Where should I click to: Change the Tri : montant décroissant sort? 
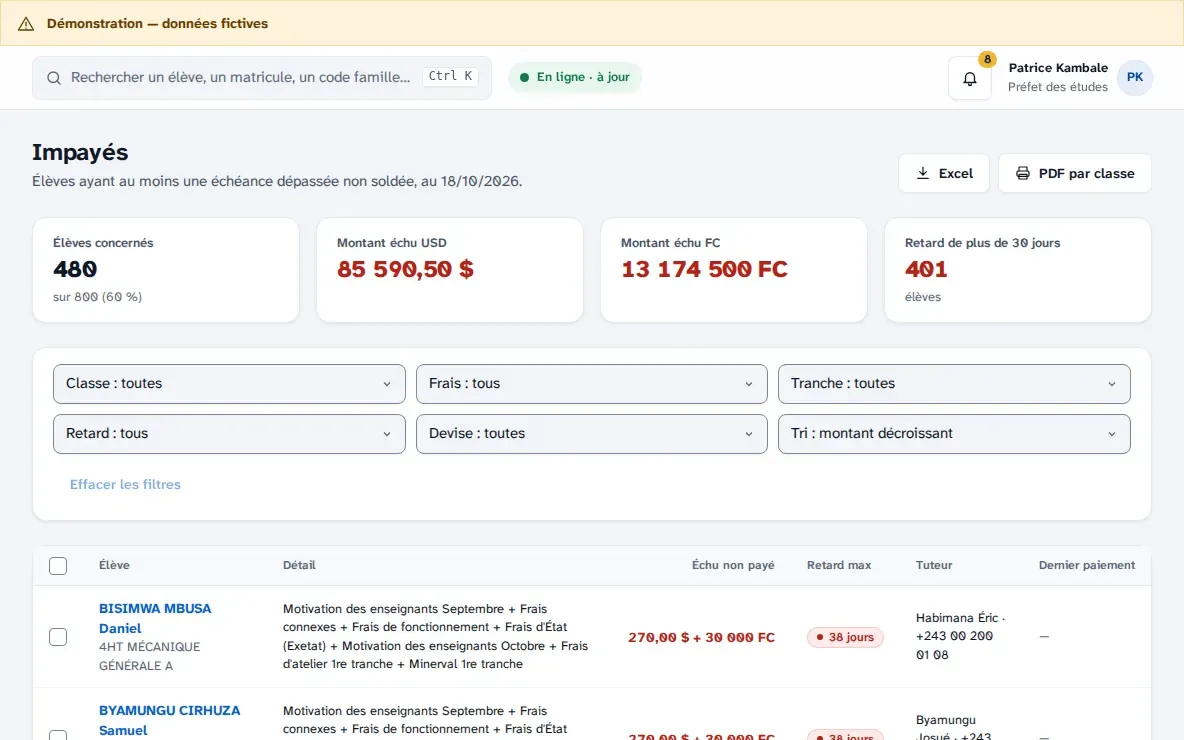pyautogui.click(x=954, y=433)
